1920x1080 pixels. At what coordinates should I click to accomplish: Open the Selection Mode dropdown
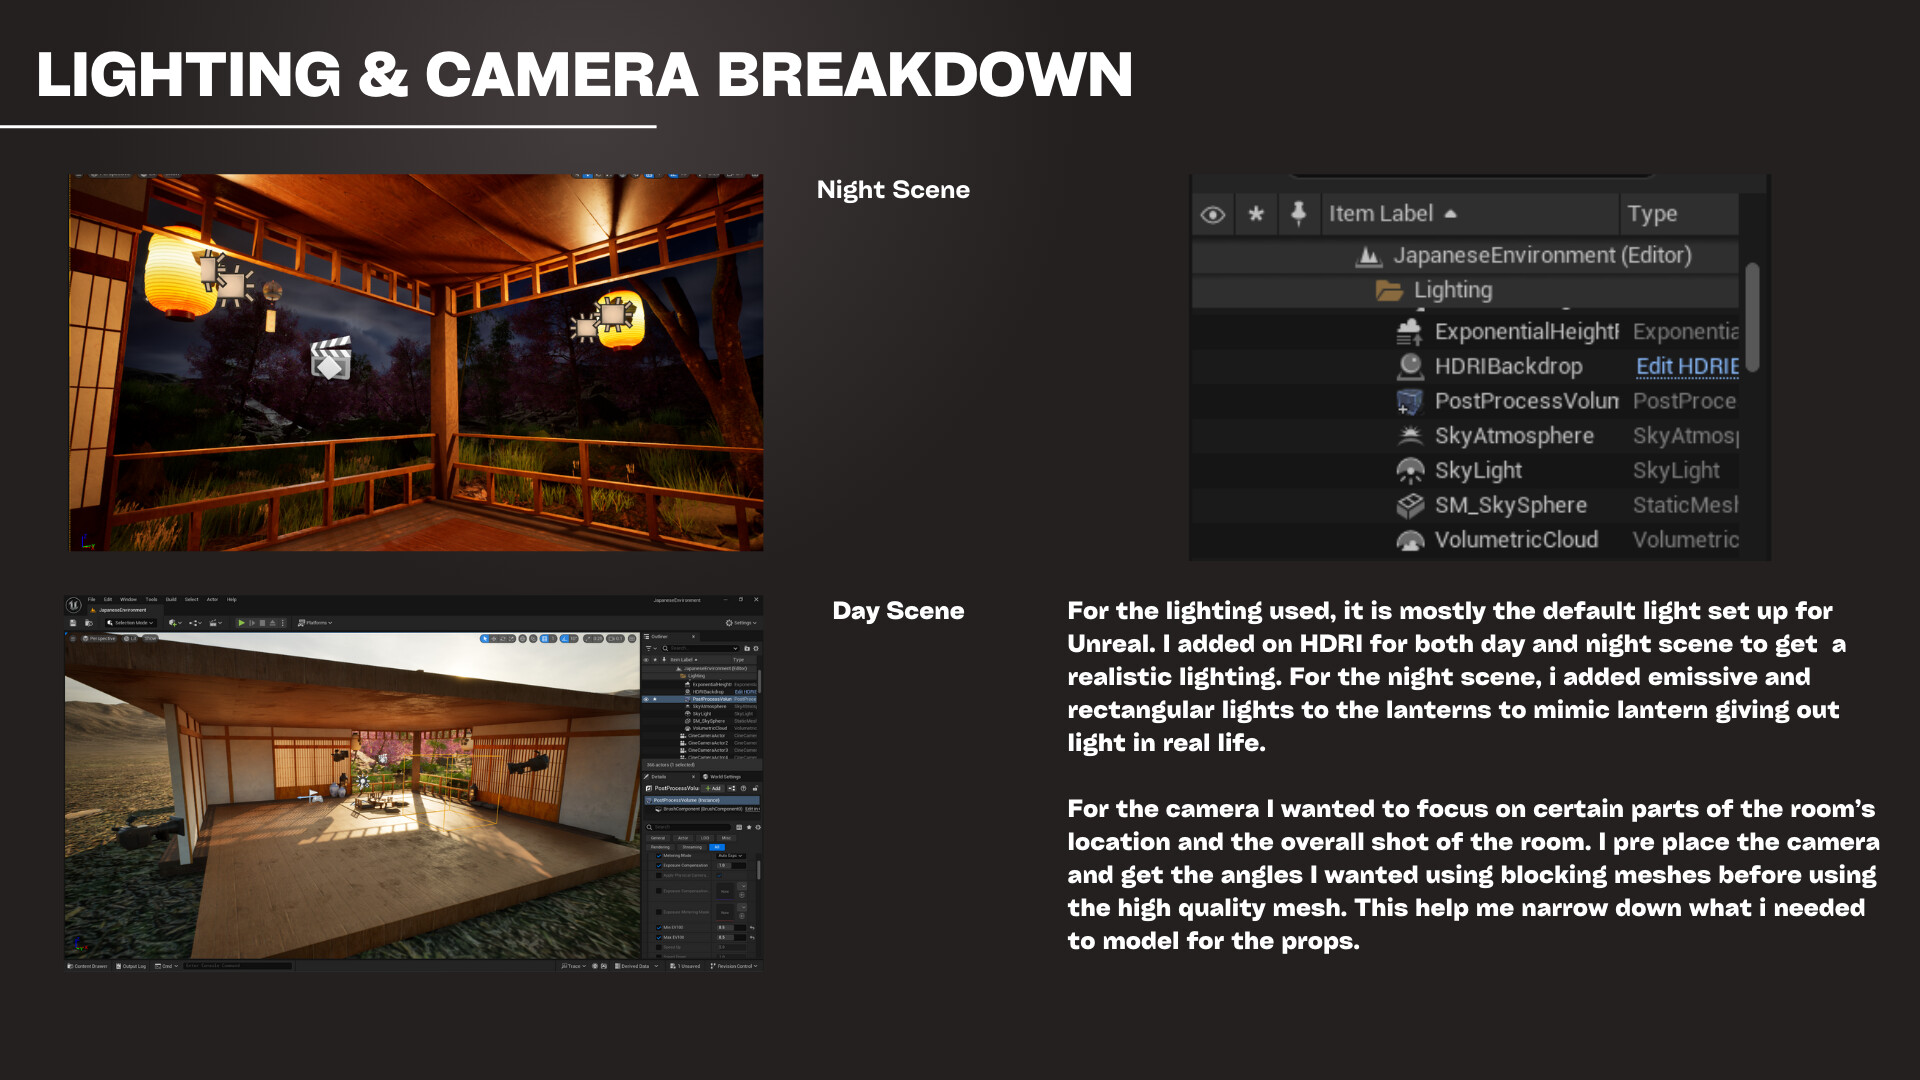(x=131, y=623)
